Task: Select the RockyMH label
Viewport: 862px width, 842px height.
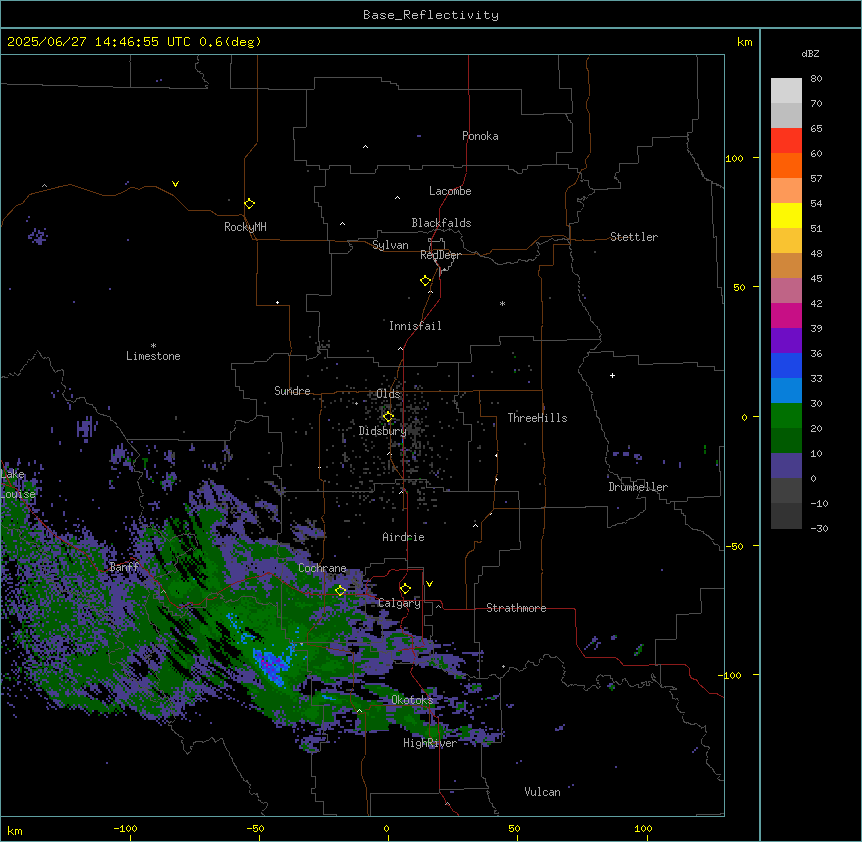Action: [245, 227]
